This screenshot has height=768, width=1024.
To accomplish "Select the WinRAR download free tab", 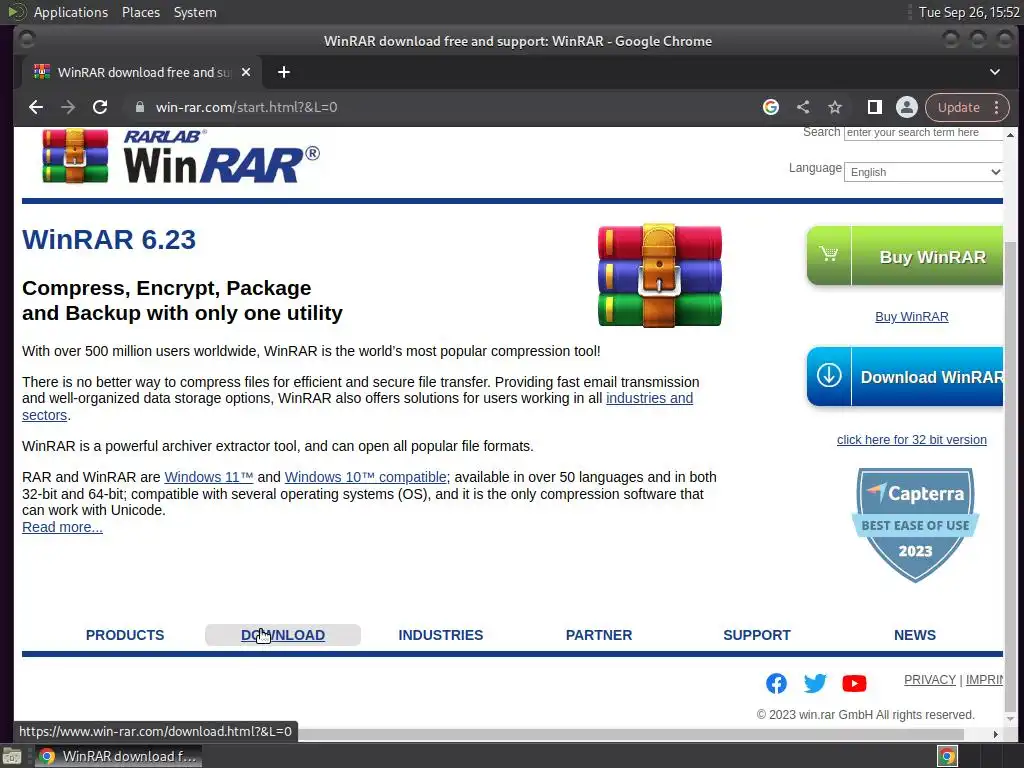I will click(x=142, y=72).
